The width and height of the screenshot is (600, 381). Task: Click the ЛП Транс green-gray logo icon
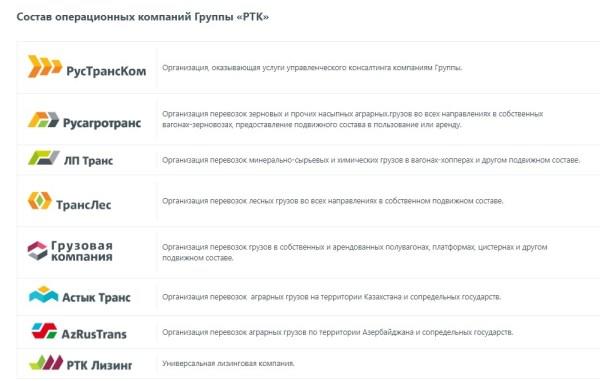[44, 158]
